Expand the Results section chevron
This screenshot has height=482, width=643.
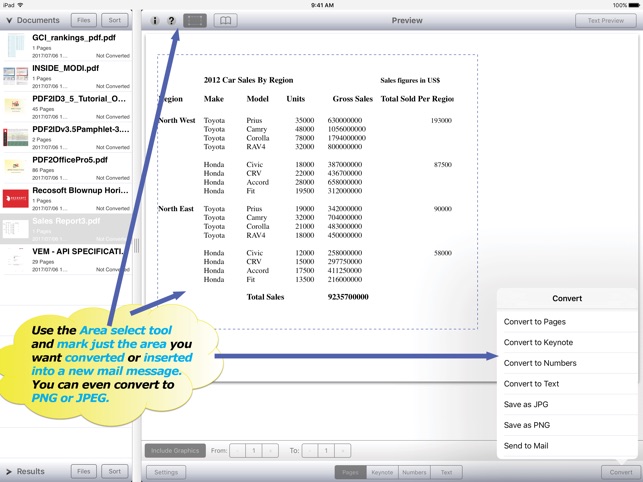[9, 472]
